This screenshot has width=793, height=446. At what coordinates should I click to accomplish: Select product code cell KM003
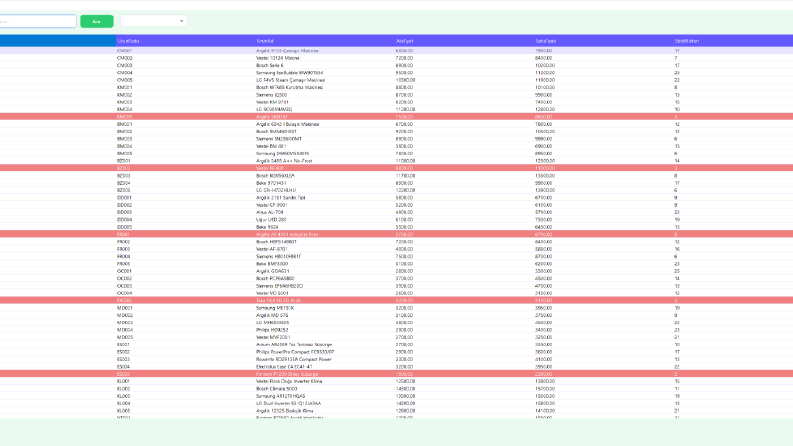click(x=124, y=102)
